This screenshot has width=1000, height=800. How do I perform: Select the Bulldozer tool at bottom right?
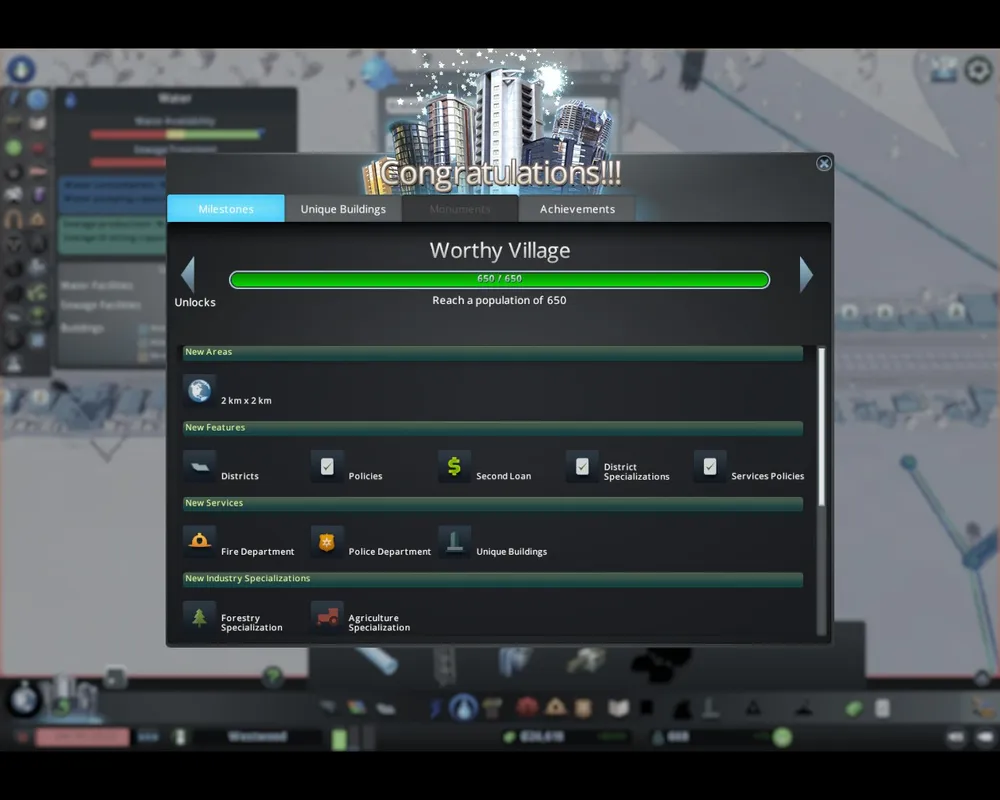click(x=983, y=707)
